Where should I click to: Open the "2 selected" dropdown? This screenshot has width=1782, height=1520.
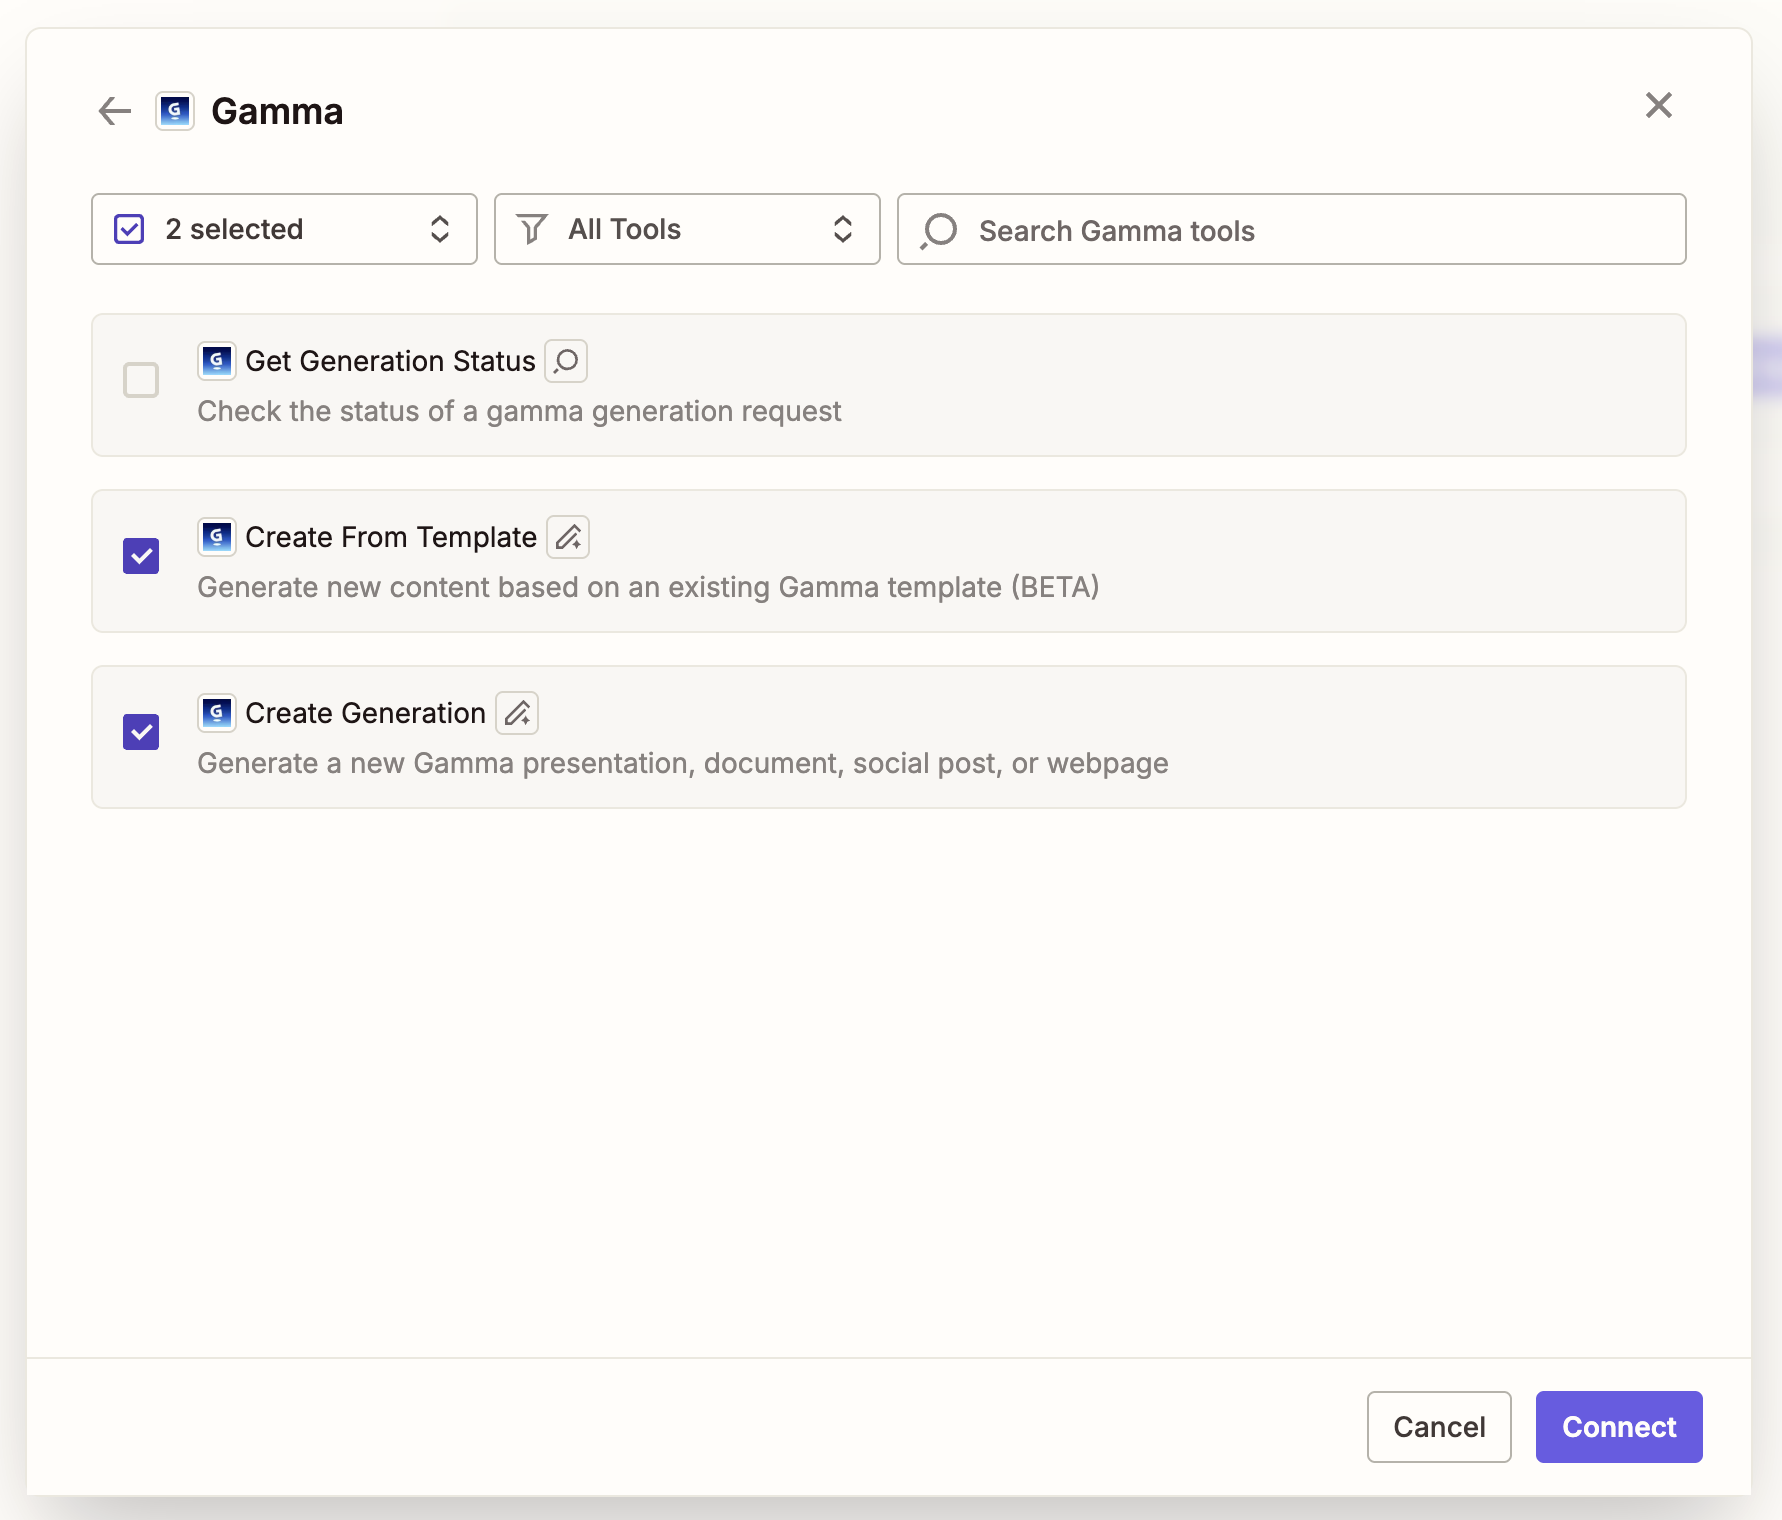click(283, 229)
